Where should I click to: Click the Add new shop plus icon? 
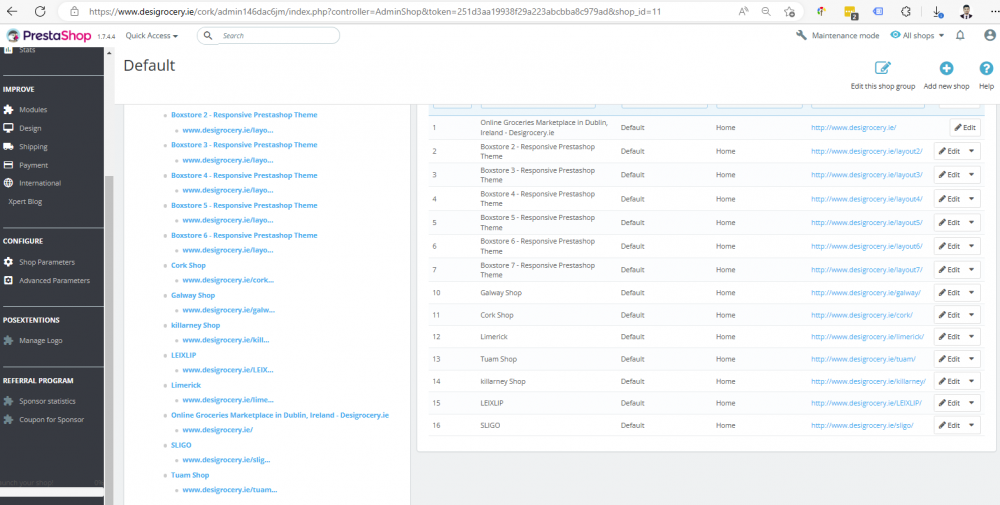946,68
